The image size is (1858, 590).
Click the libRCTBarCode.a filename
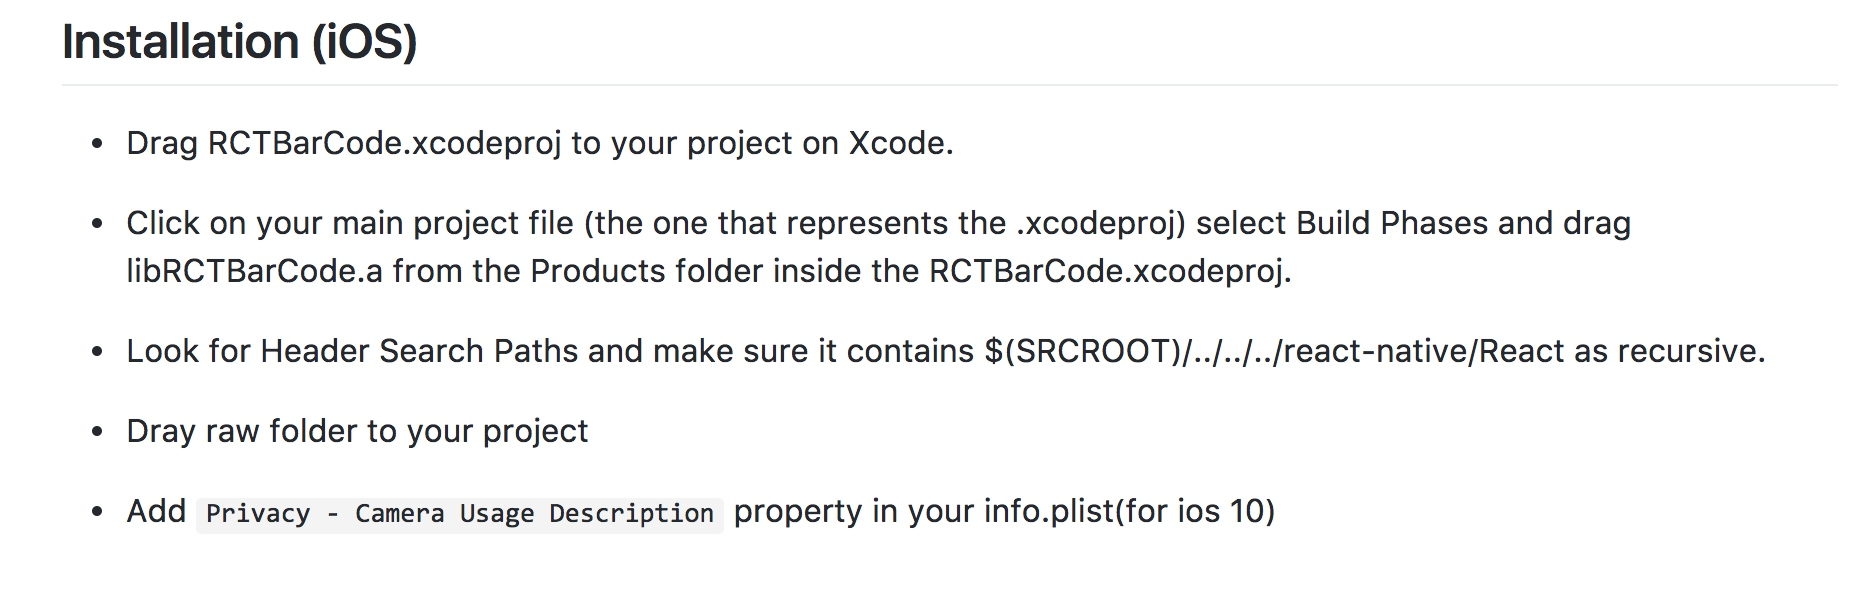click(x=254, y=271)
